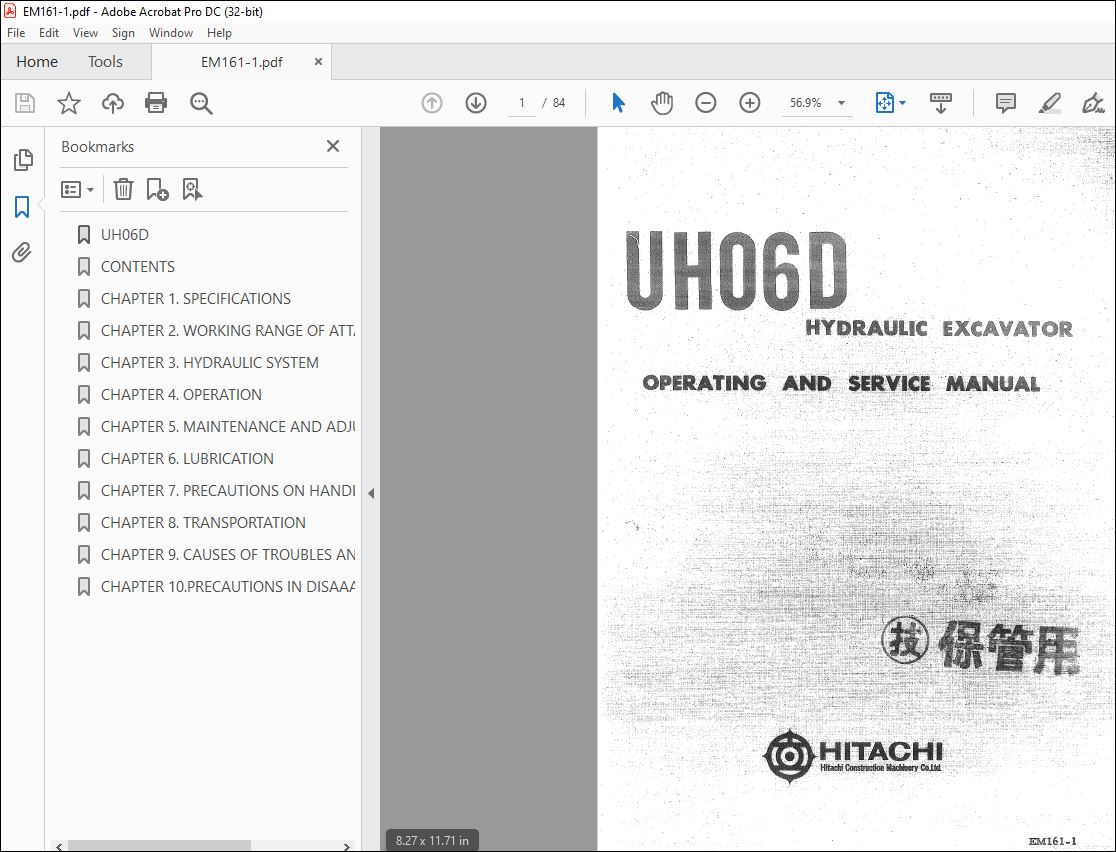Choose the Selection arrow tool
The width and height of the screenshot is (1116, 852).
click(x=618, y=103)
